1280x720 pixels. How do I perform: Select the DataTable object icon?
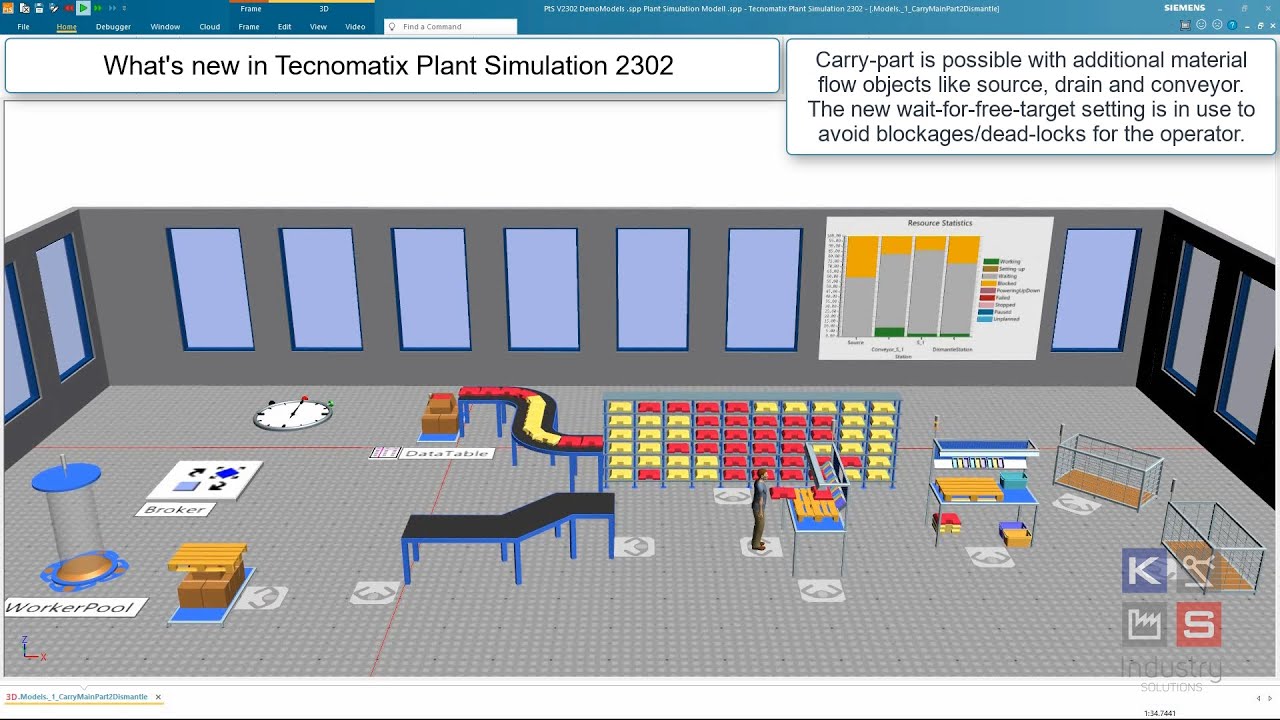384,453
